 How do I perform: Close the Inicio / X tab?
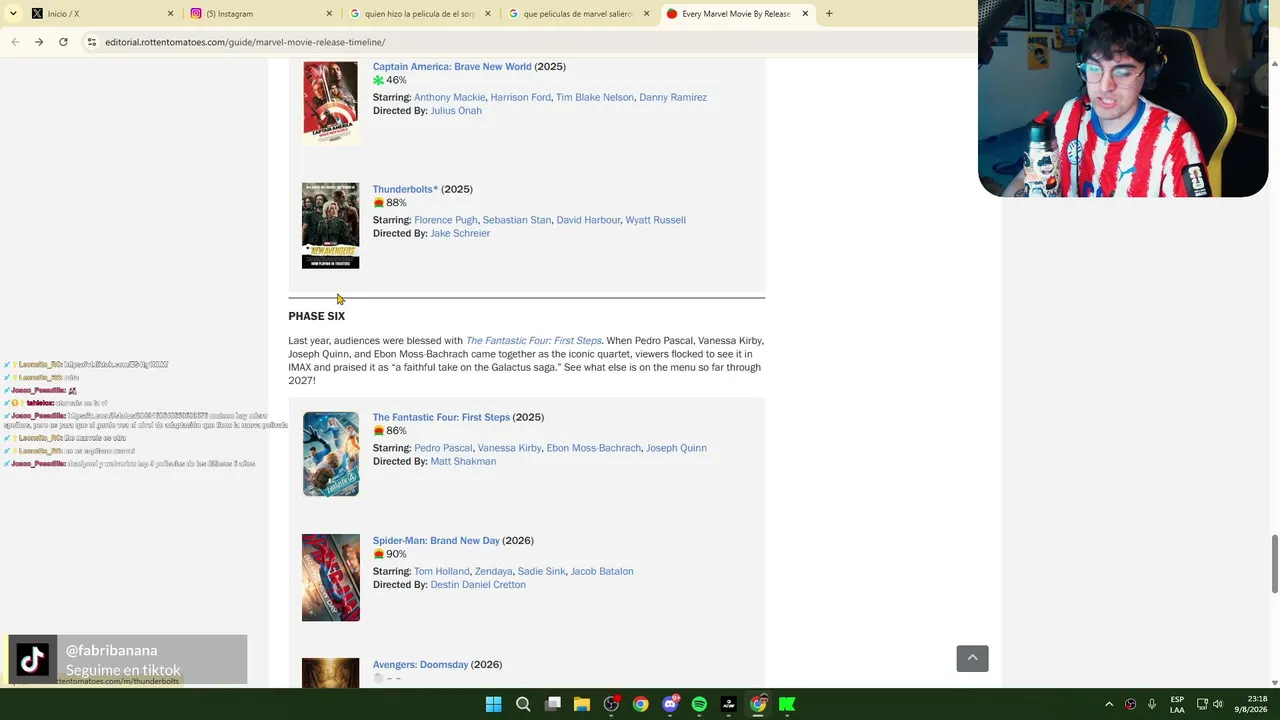pos(170,14)
